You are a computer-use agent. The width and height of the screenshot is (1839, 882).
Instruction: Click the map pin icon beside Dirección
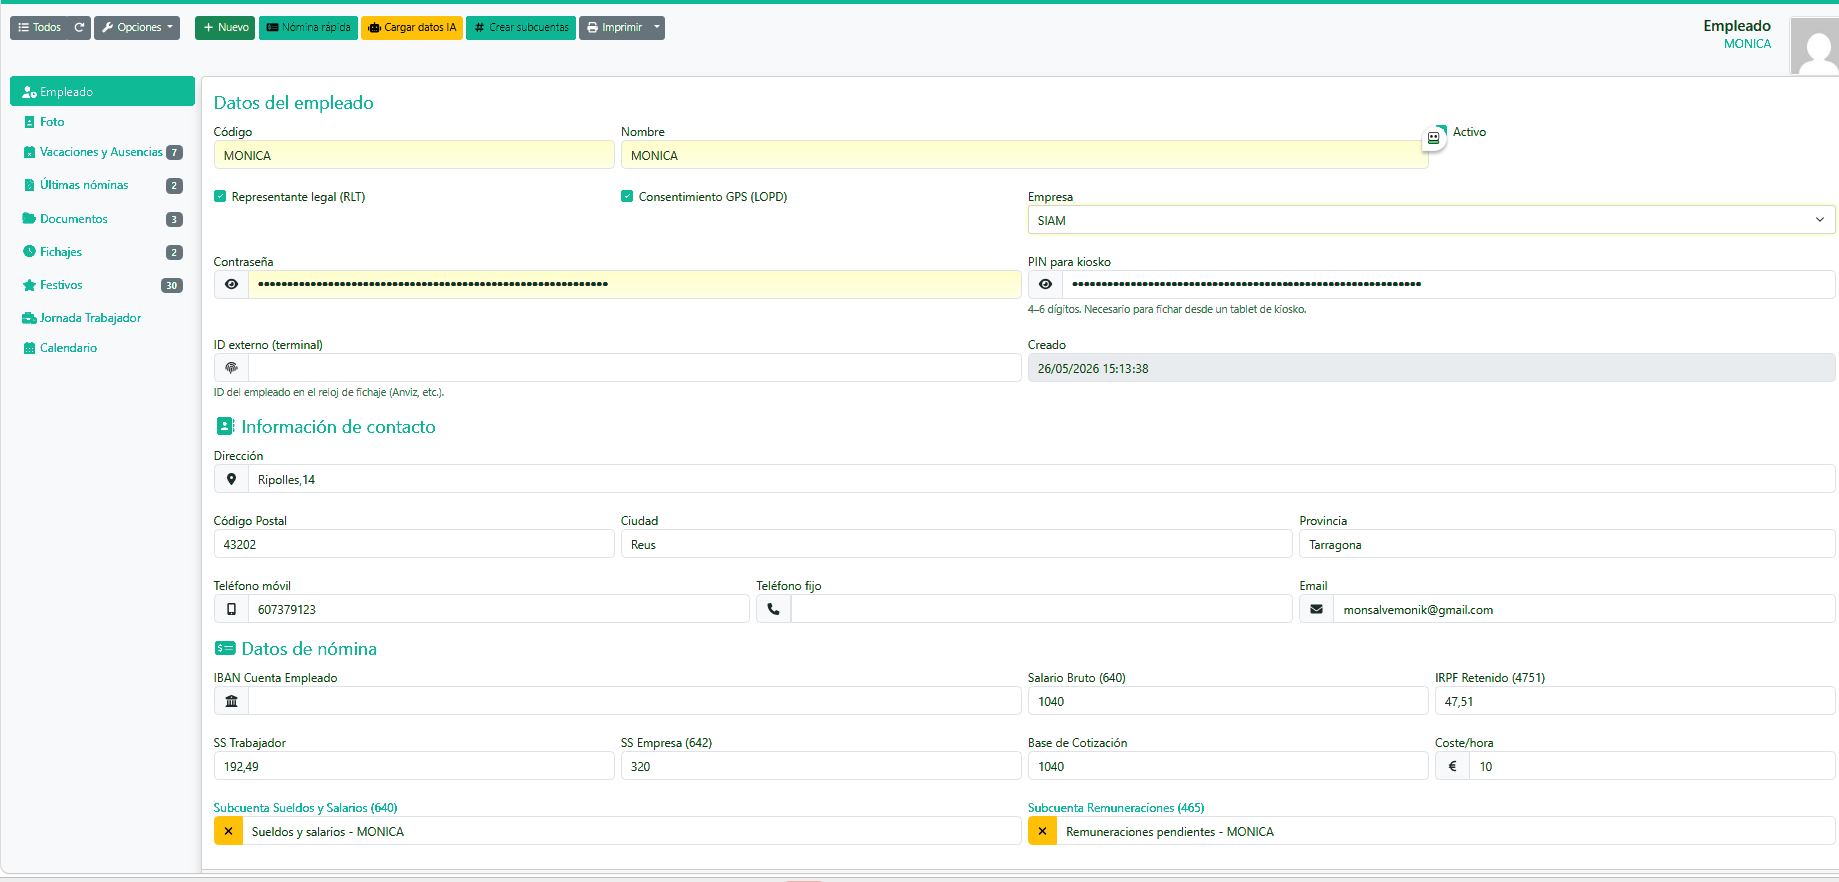pyautogui.click(x=231, y=479)
